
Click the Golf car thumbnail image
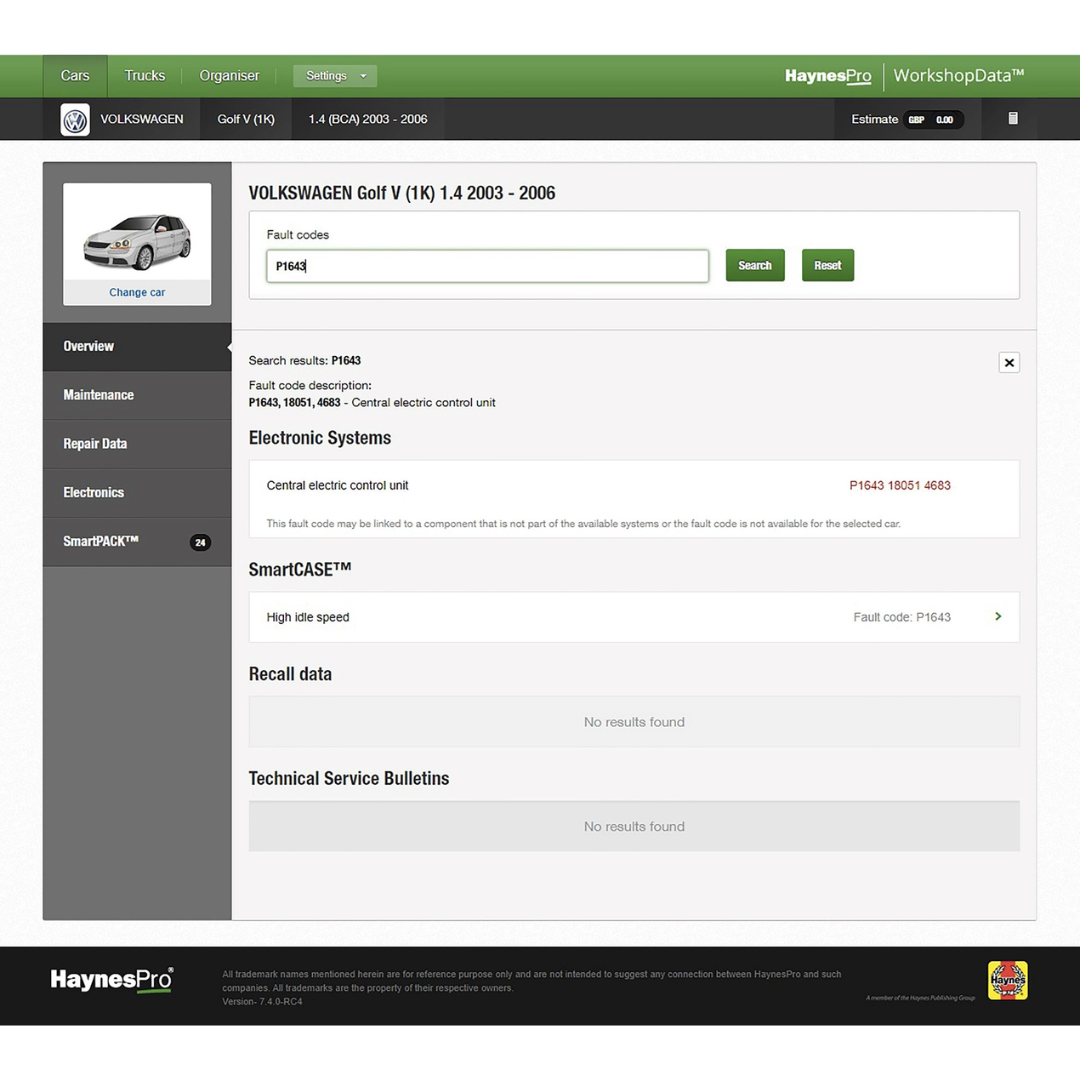(x=137, y=240)
